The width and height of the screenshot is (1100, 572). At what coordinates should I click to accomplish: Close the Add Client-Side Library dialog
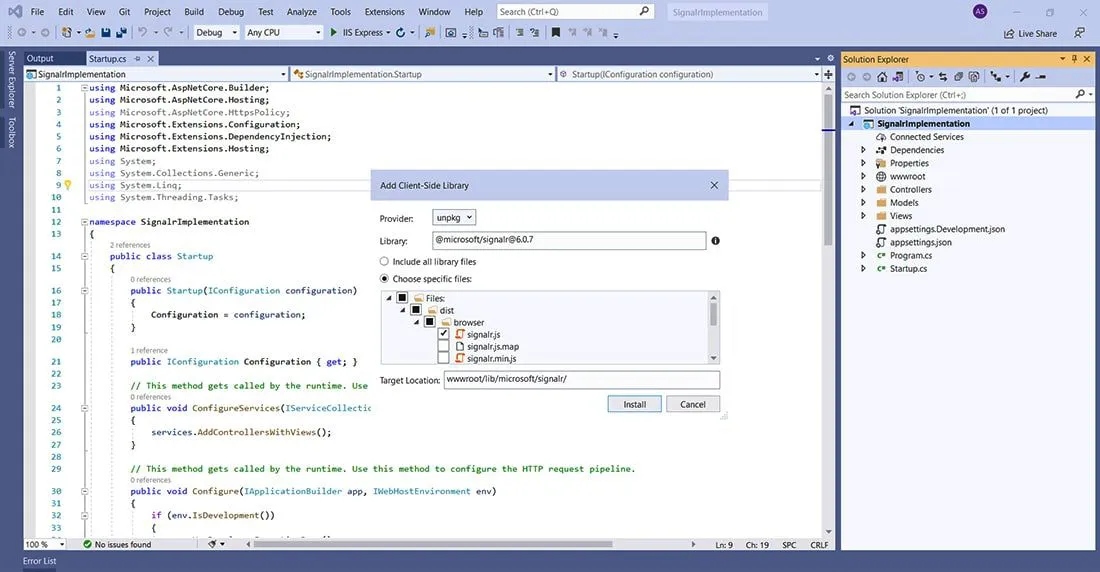pyautogui.click(x=714, y=185)
